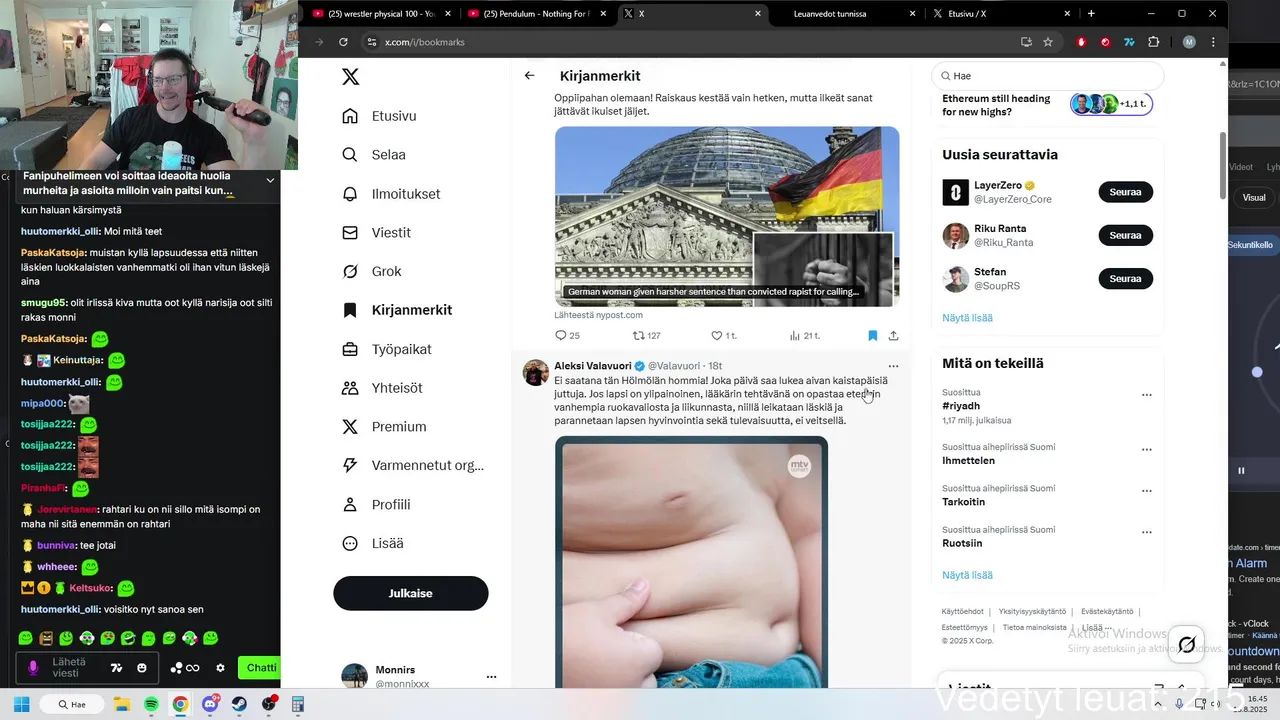Image resolution: width=1280 pixels, height=720 pixels.
Task: Open File Explorer from the taskbar
Action: (x=122, y=705)
